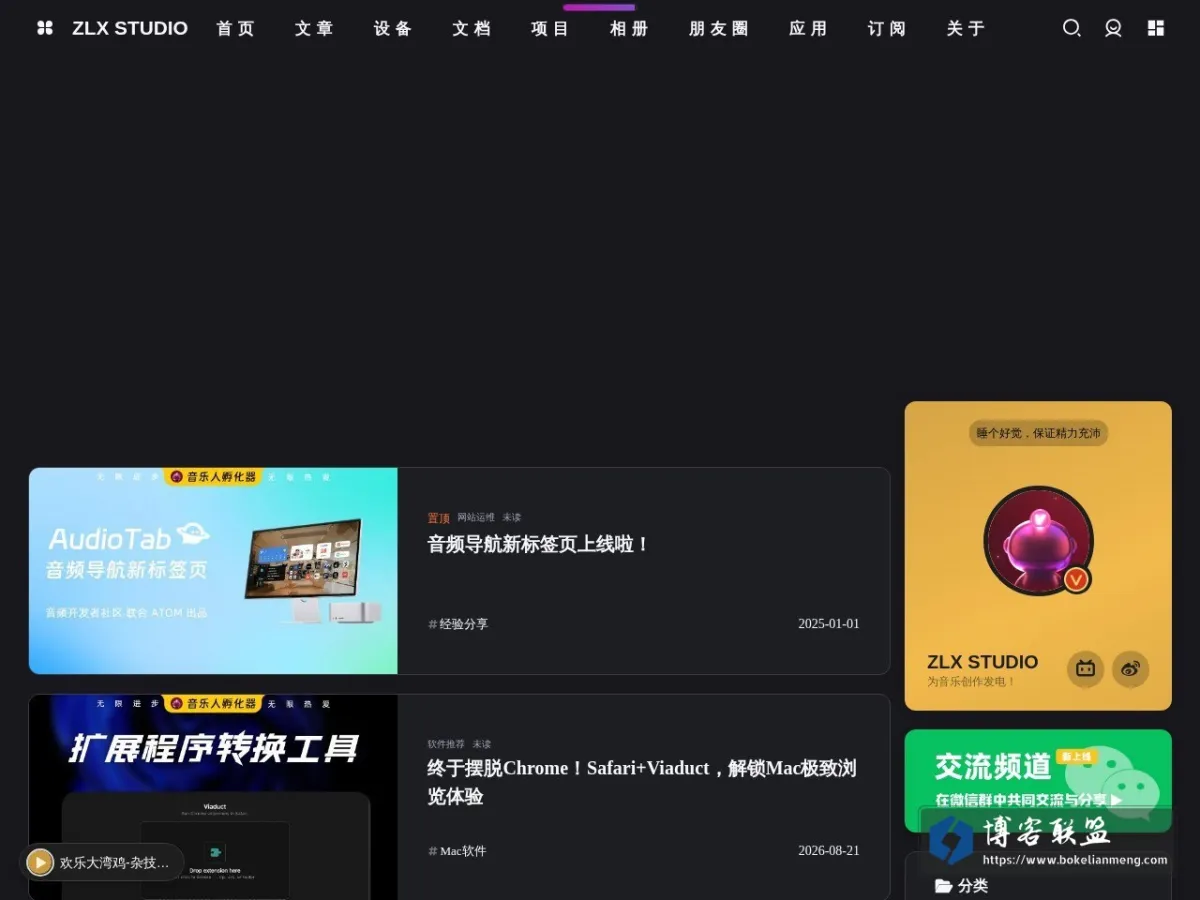Open the 文档 menu item
1200x900 pixels.
pos(472,28)
